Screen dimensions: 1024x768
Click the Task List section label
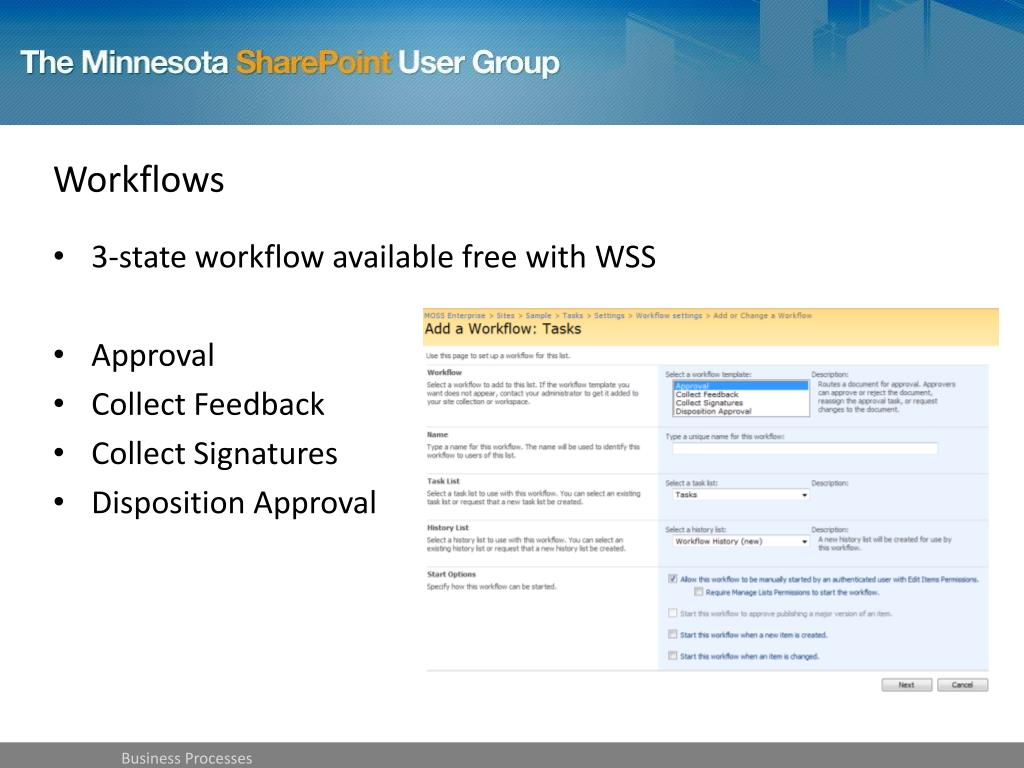(443, 481)
